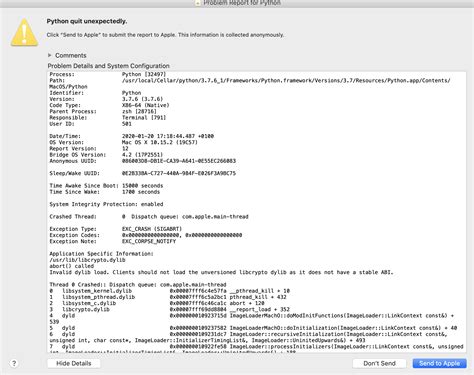
Task: Click the dyld recursiveInitialization frame
Action: tap(249, 337)
